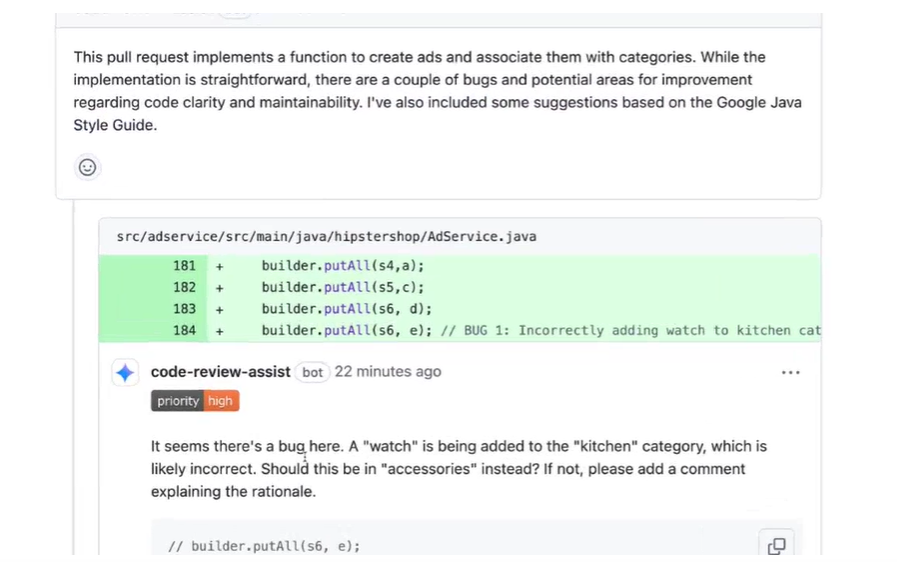The width and height of the screenshot is (897, 562).
Task: Click the code builder.putAll(s6, d) line
Action: coord(347,309)
